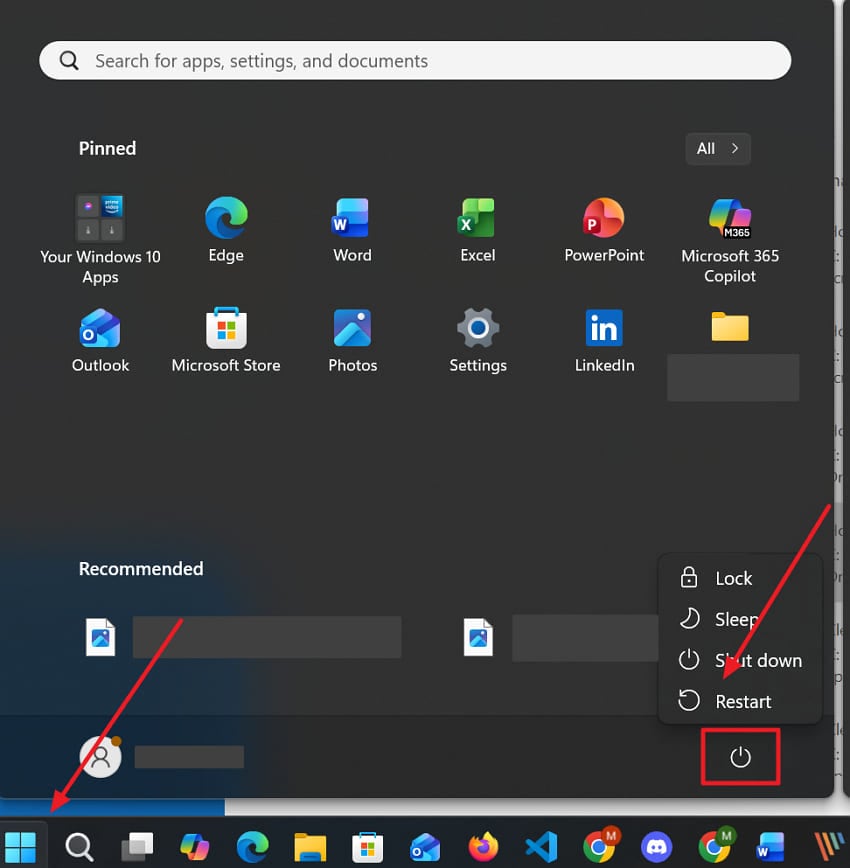Open Visual Studio Code from the taskbar
The image size is (850, 868).
[x=540, y=845]
